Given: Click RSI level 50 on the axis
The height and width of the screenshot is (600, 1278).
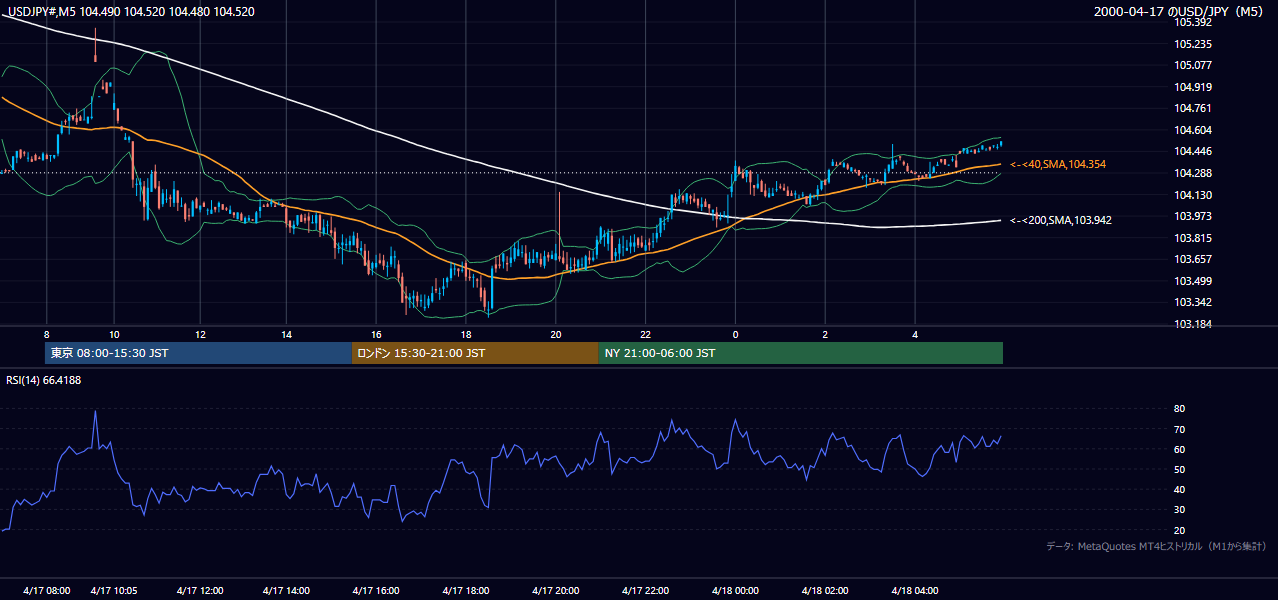Looking at the screenshot, I should (x=1180, y=469).
